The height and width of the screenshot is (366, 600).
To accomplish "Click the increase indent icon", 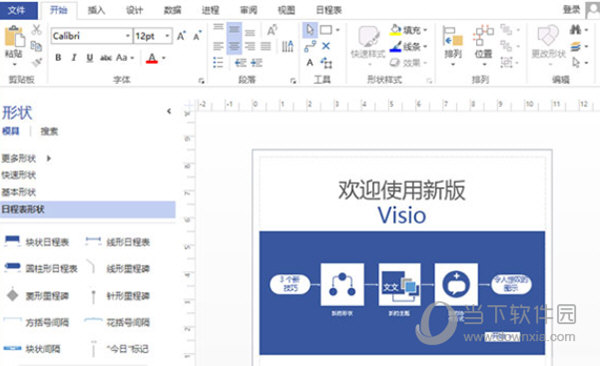I will 256,62.
